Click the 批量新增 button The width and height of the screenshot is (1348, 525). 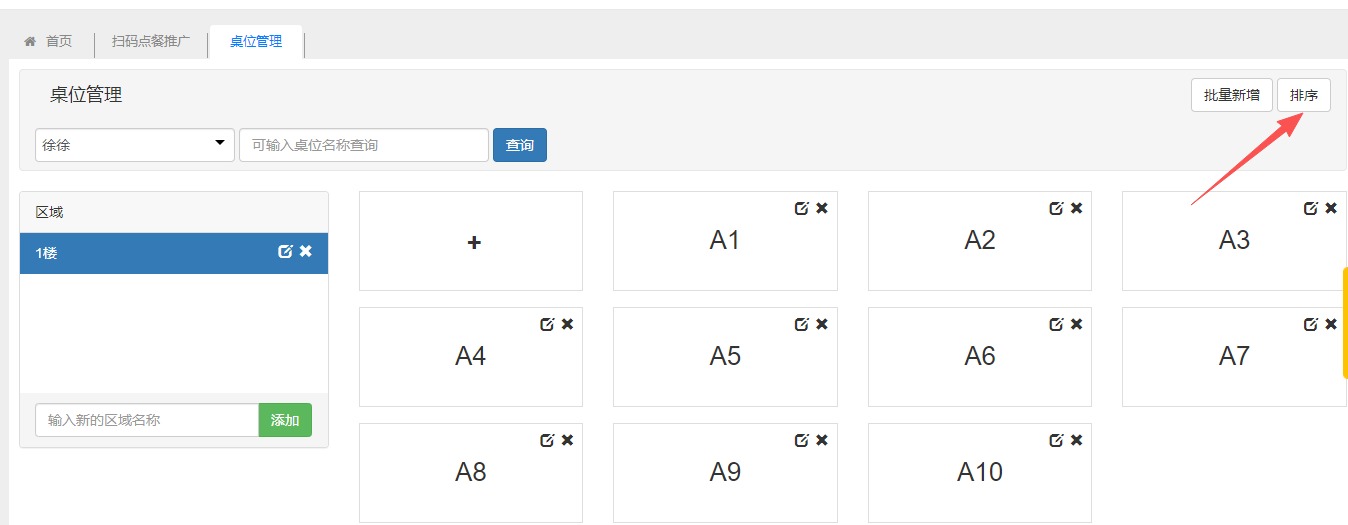tap(1231, 96)
